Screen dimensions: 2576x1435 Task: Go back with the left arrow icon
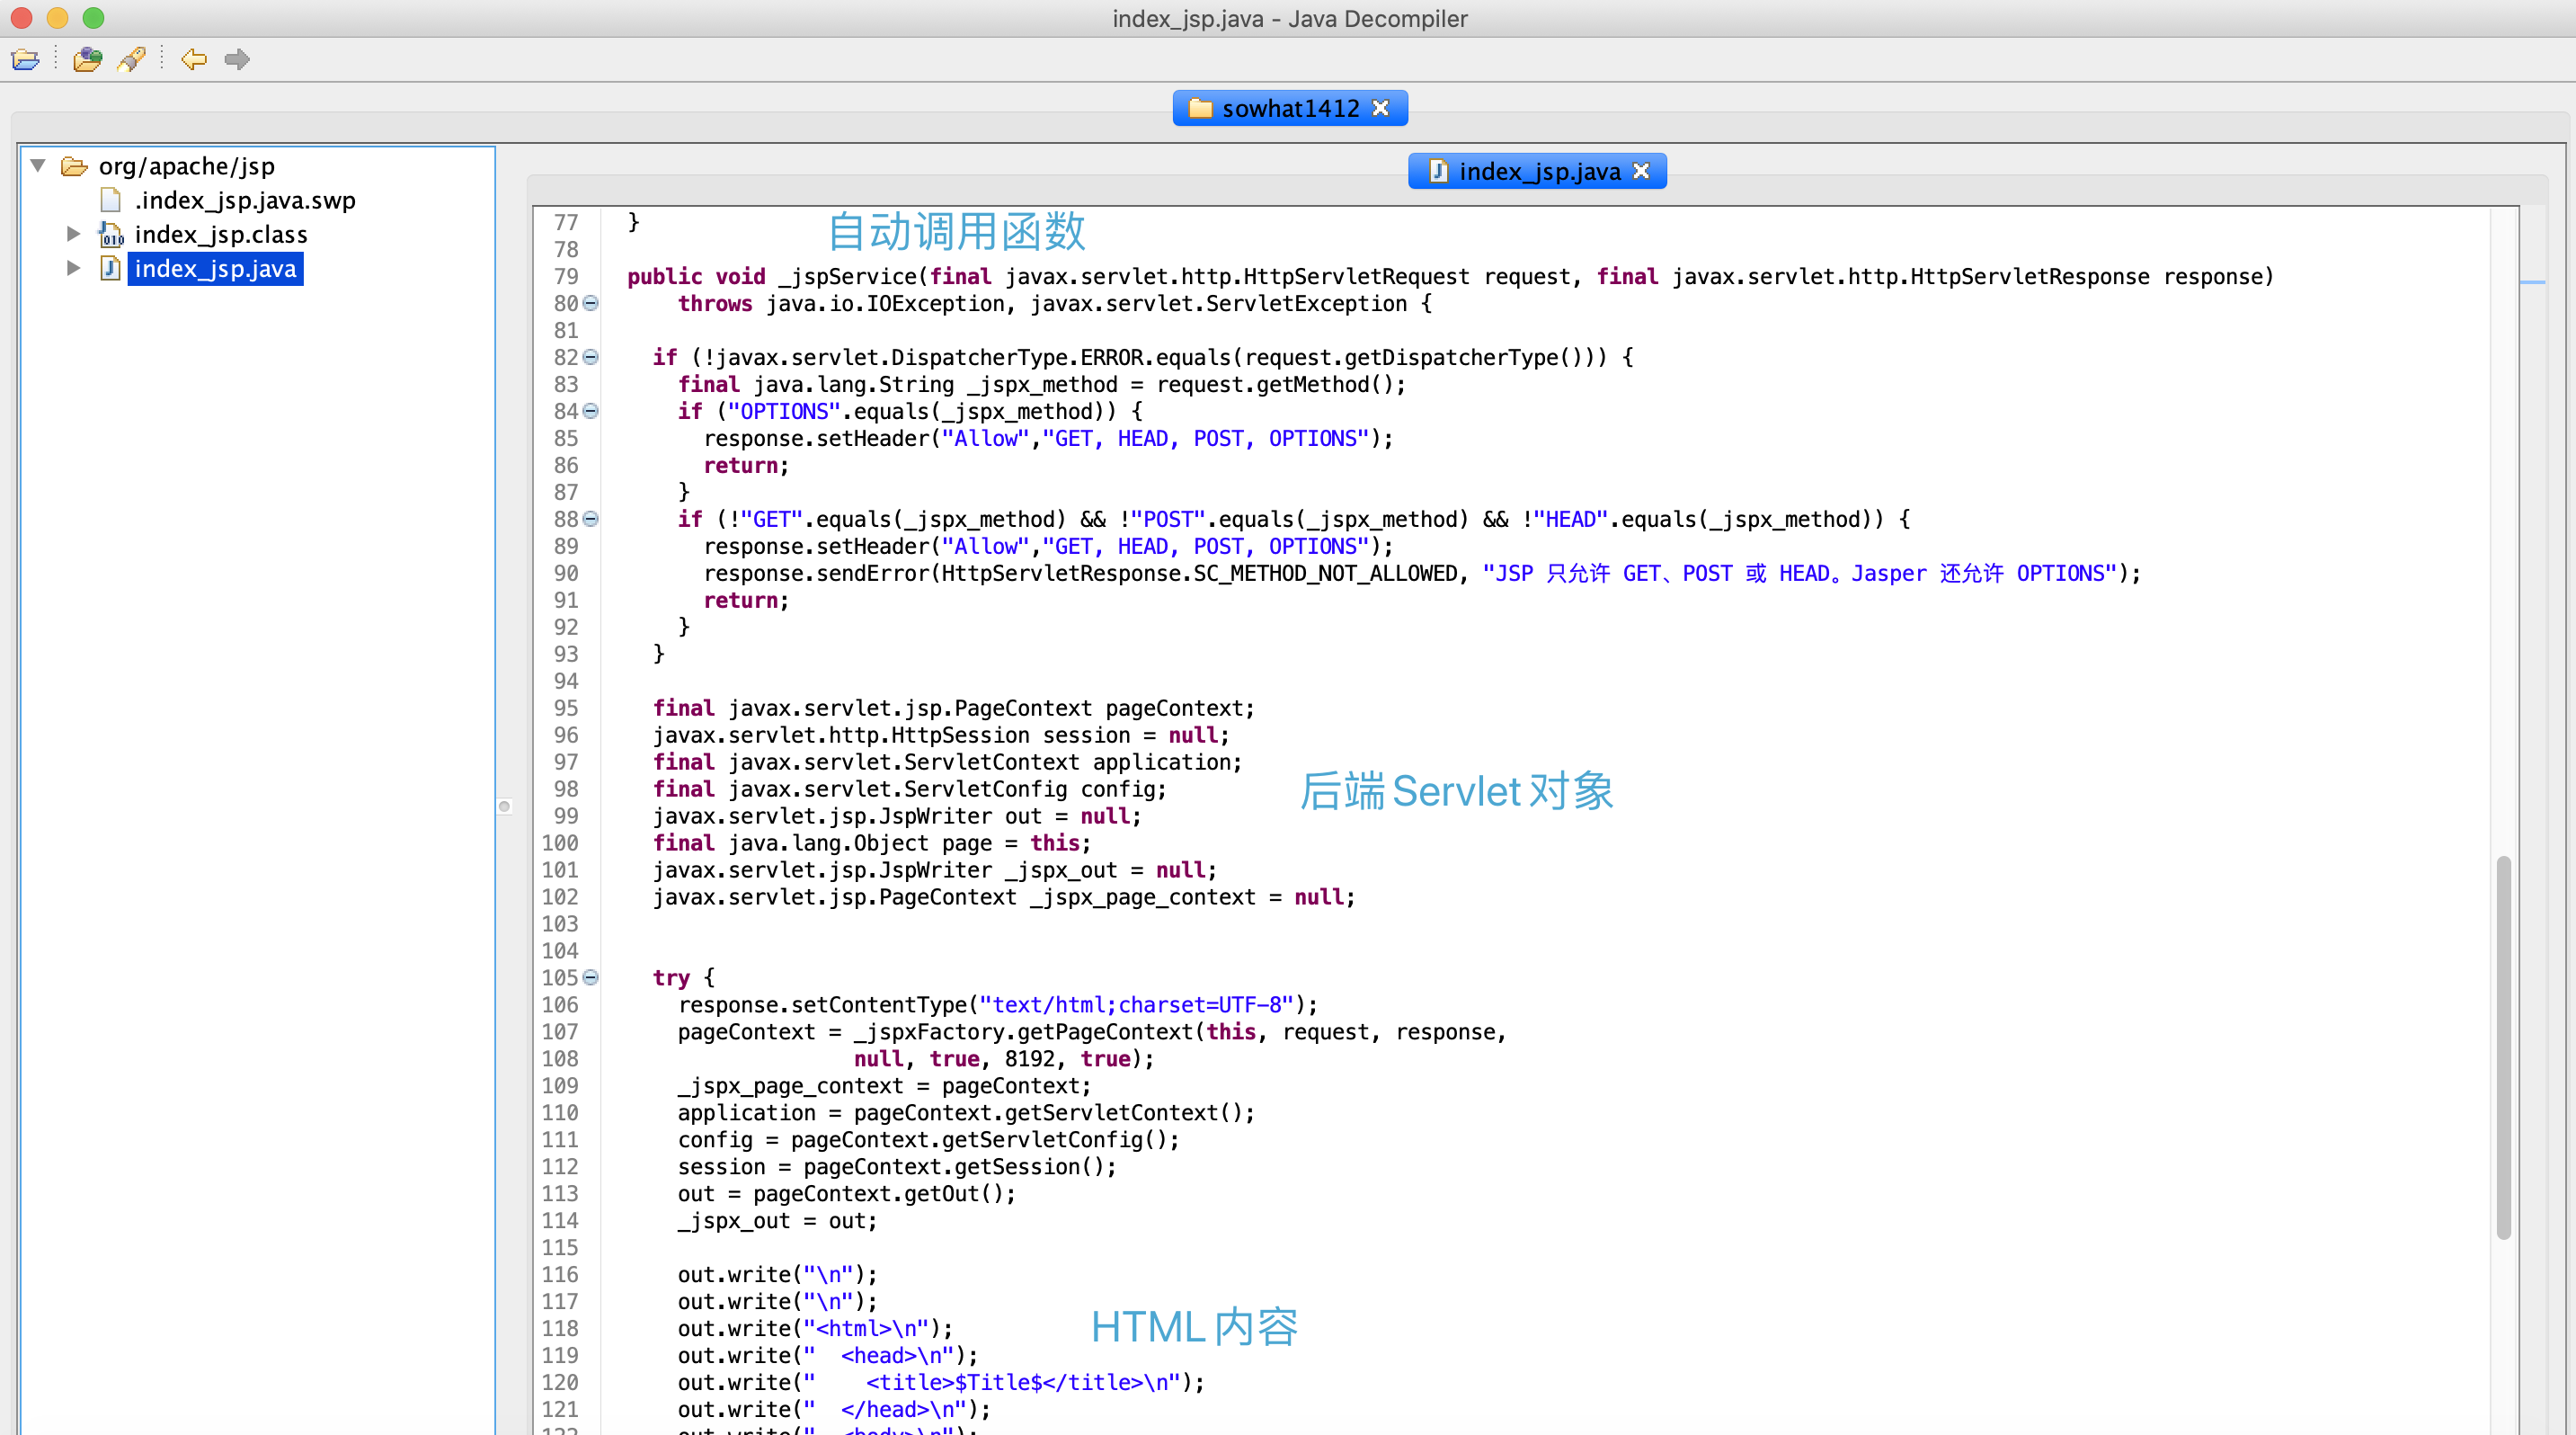[x=194, y=60]
